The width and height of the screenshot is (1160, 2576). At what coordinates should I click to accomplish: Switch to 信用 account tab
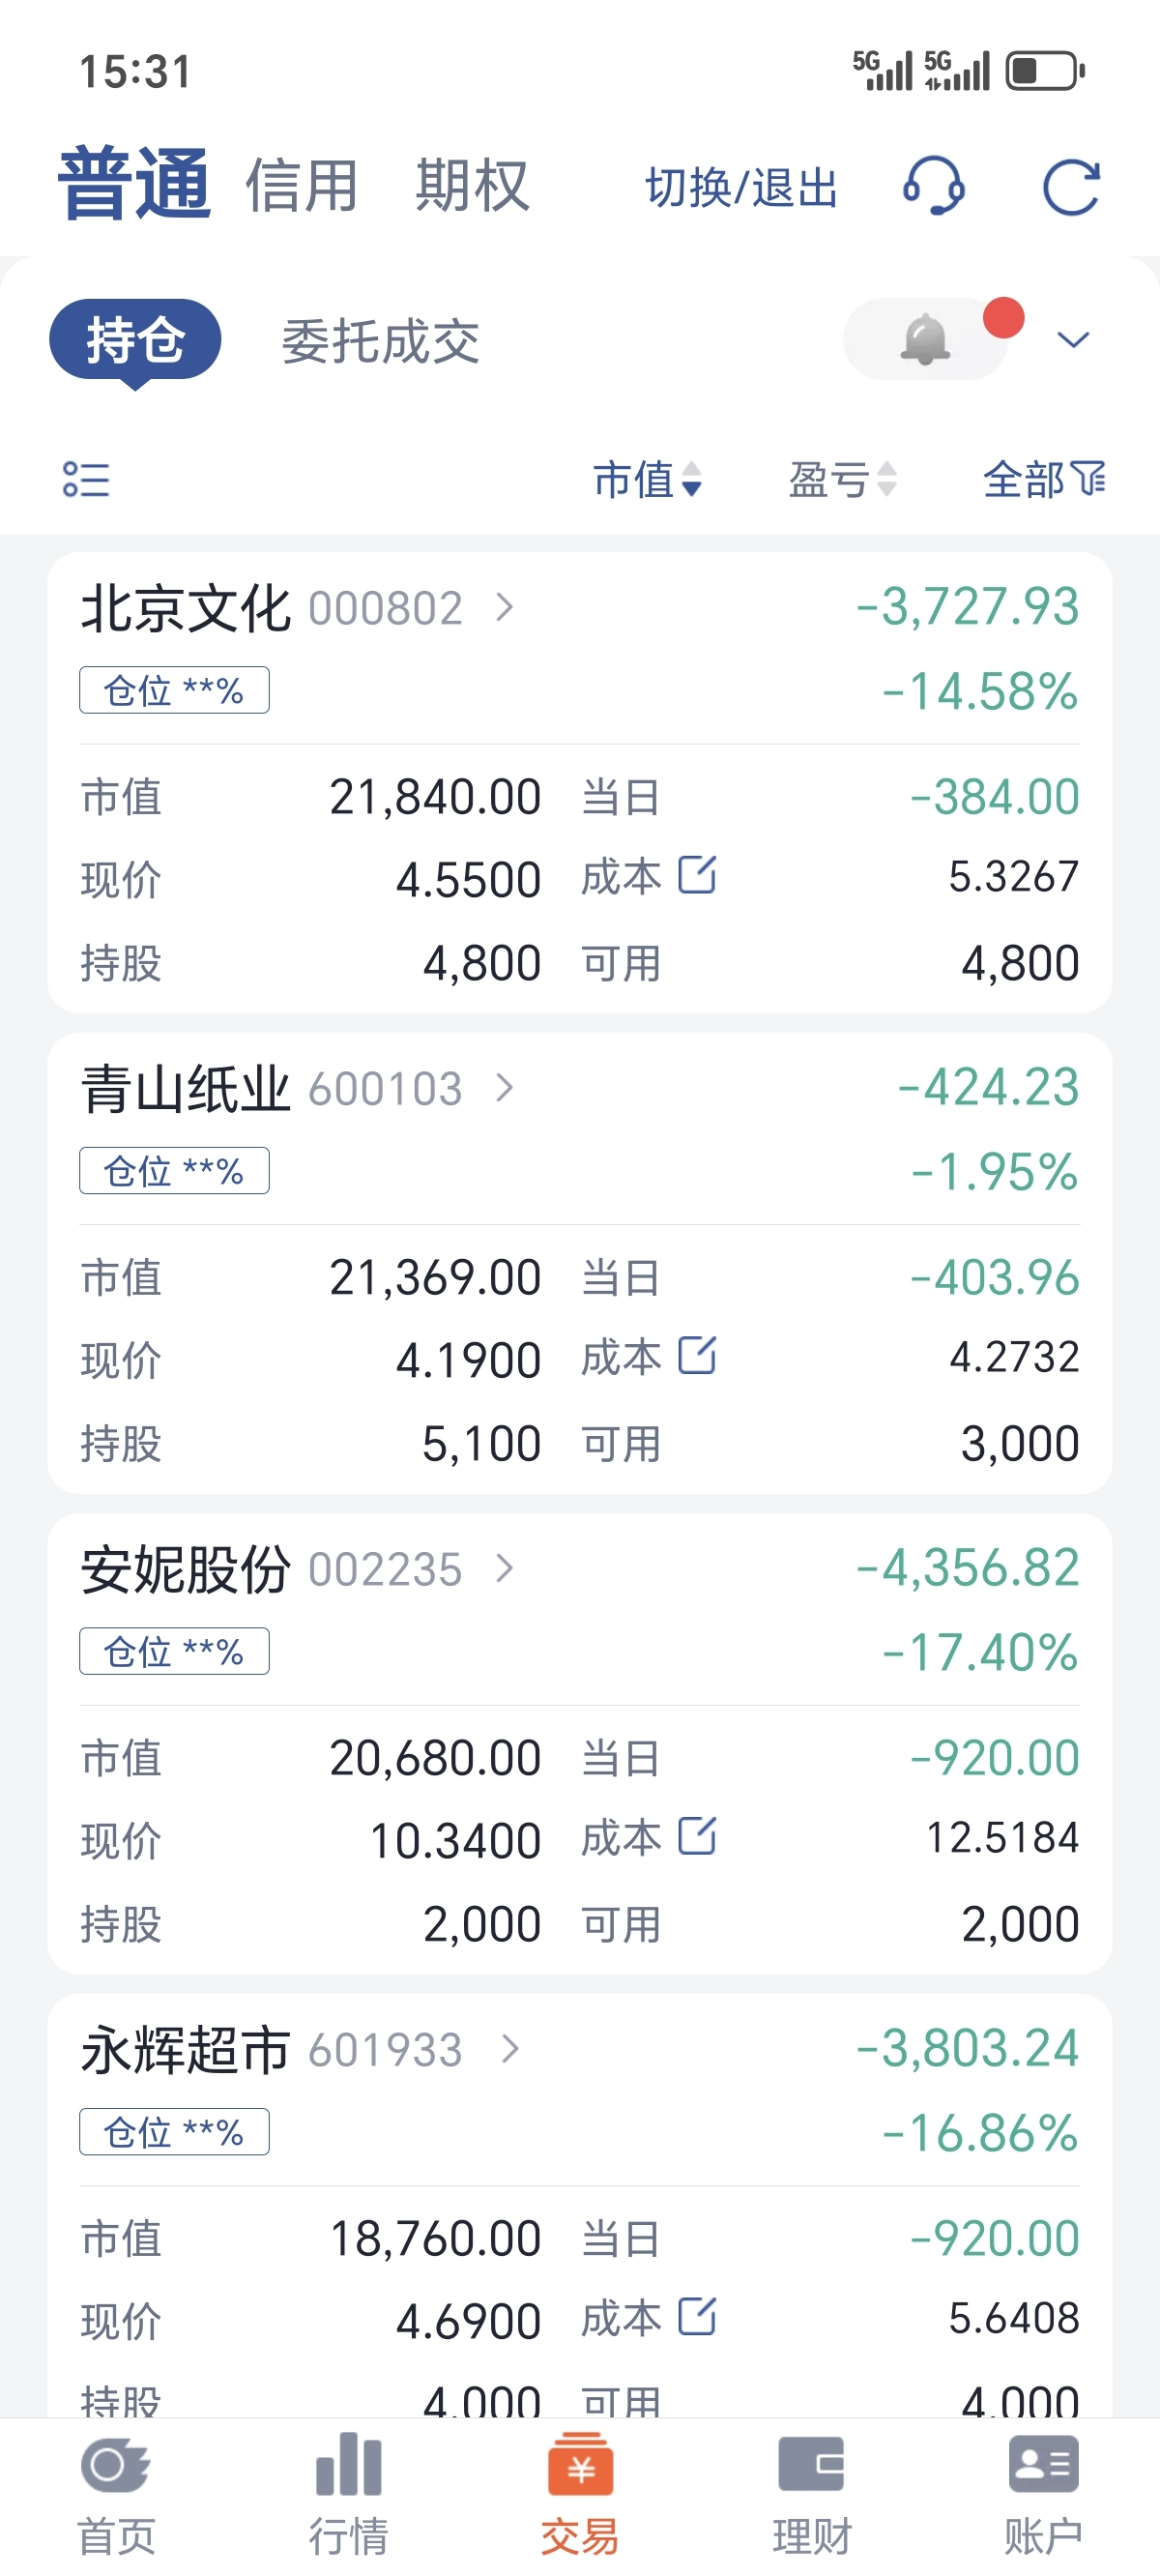click(x=301, y=186)
